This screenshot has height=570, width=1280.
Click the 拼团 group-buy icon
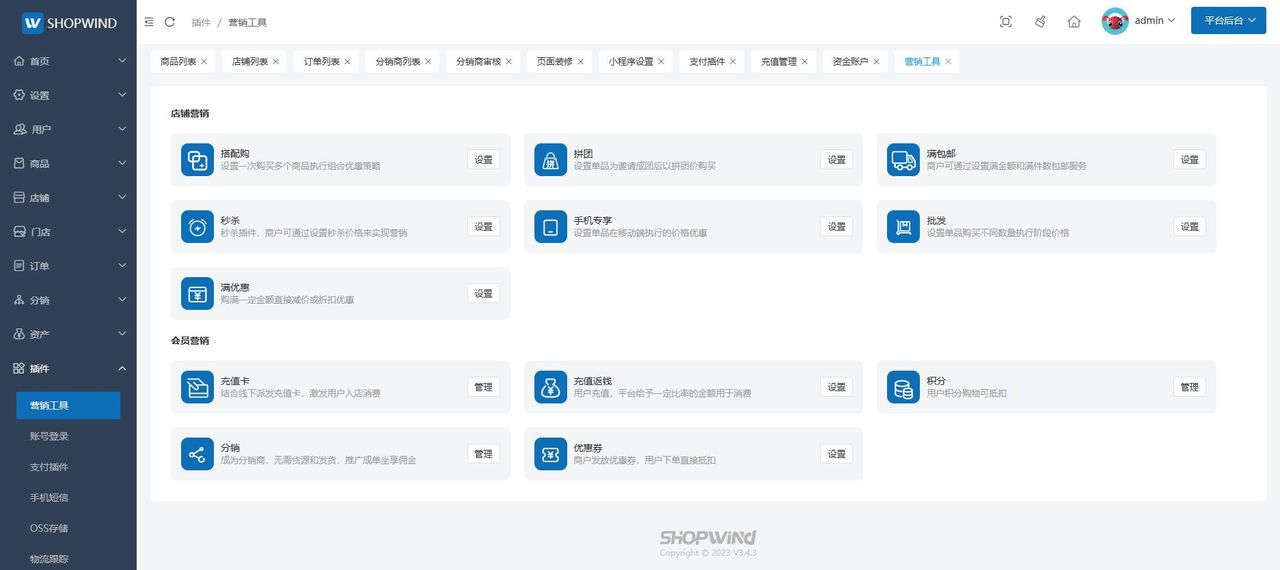[551, 160]
